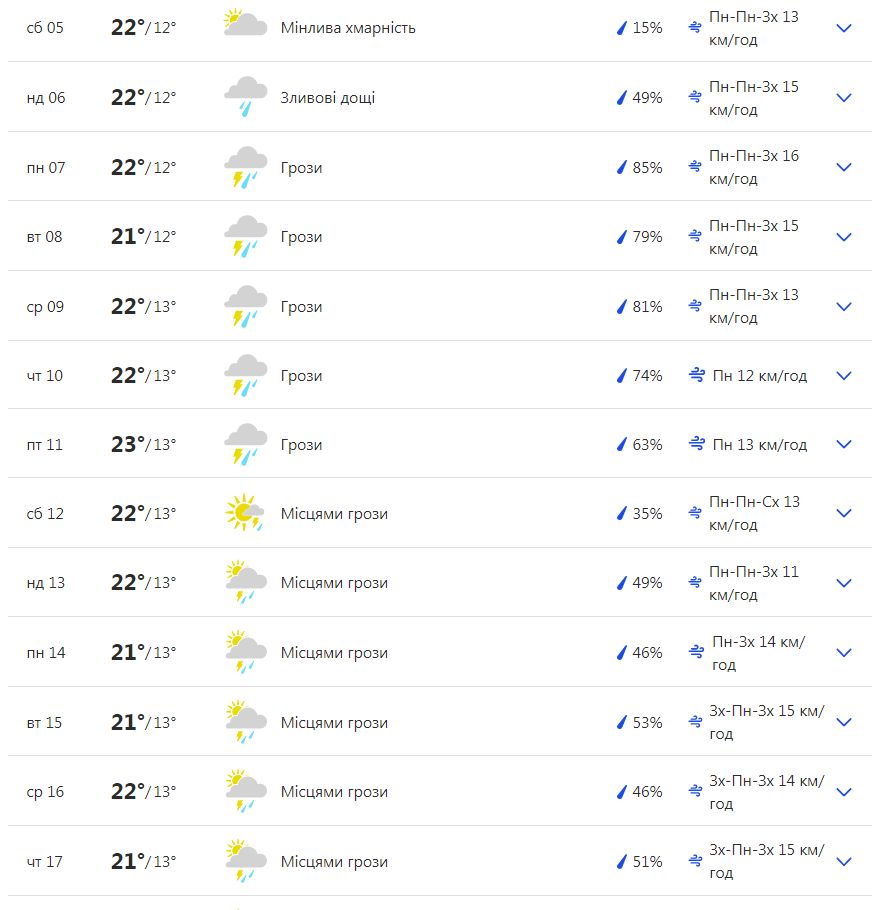Click the wind icon for чт 10
The width and height of the screenshot is (881, 910).
coord(696,375)
